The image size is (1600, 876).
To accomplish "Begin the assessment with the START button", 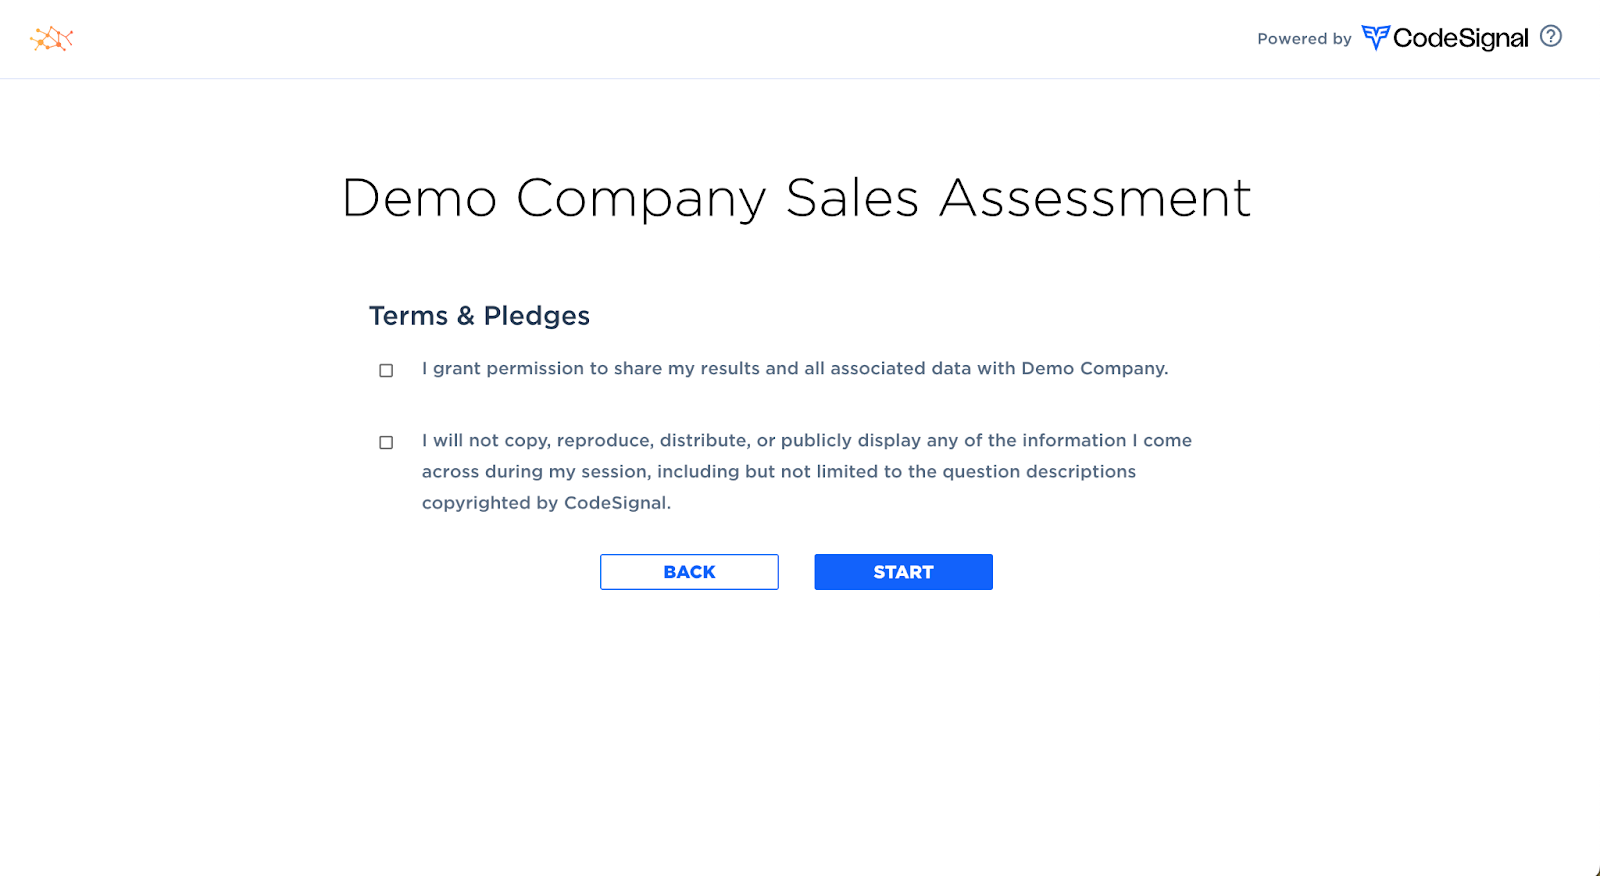I will (903, 572).
